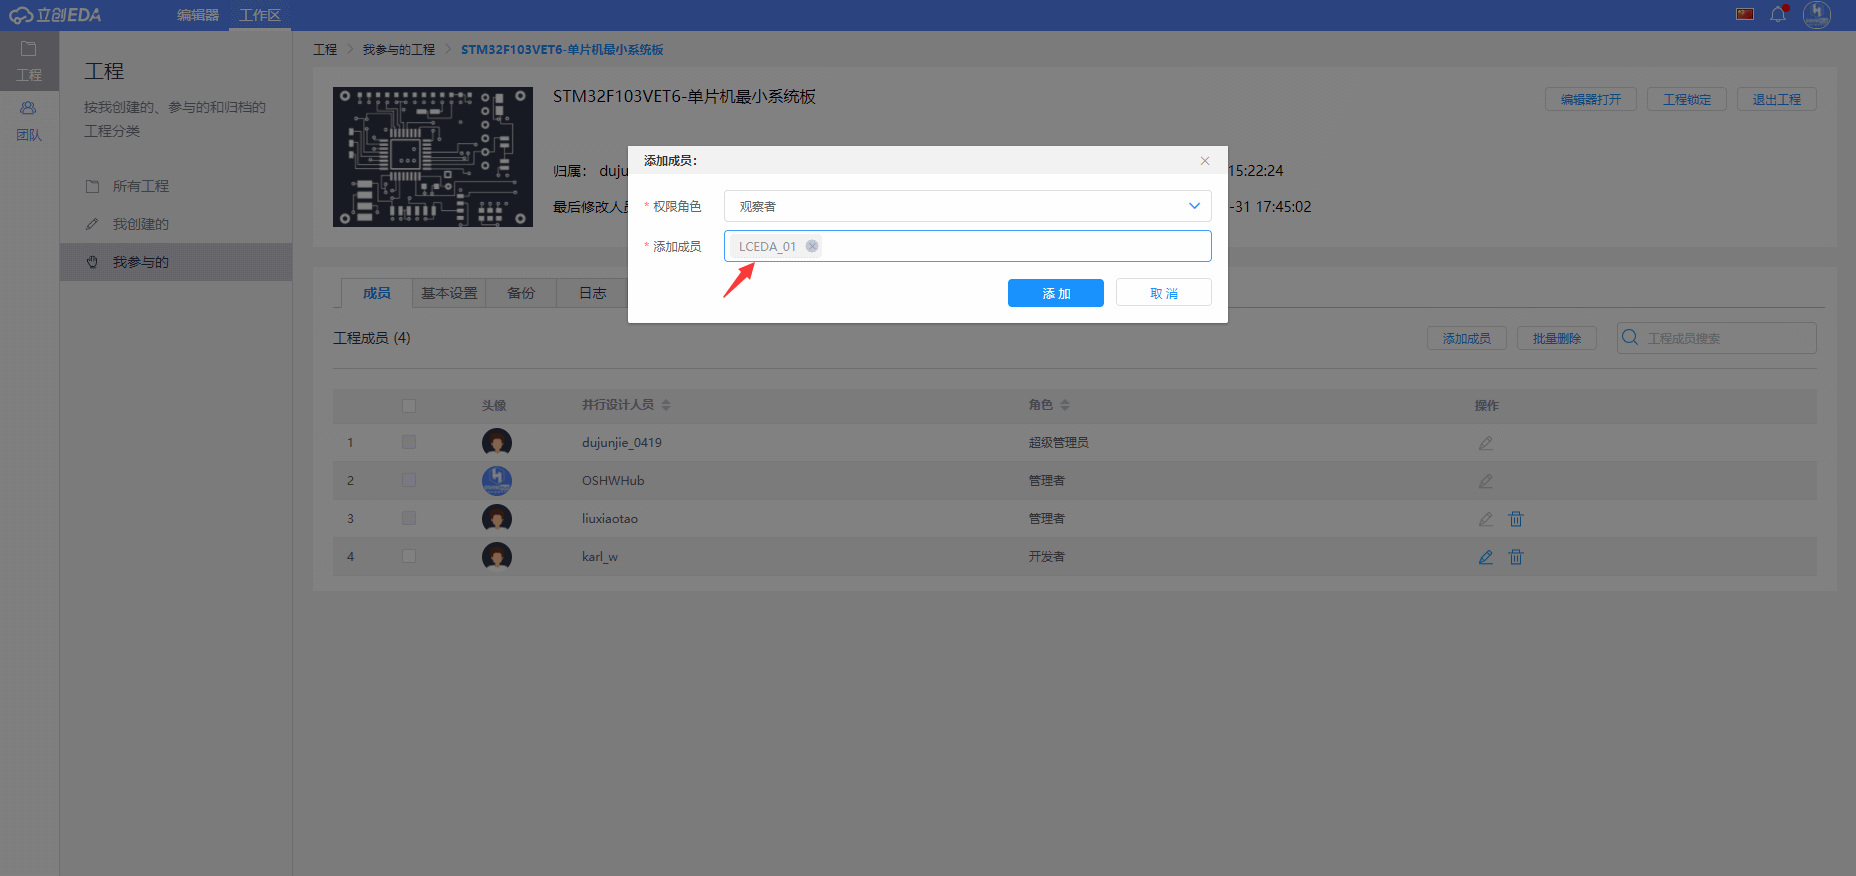Check the dujunjie_0419 row checkbox
Screen dimensions: 1856x876
coord(409,442)
